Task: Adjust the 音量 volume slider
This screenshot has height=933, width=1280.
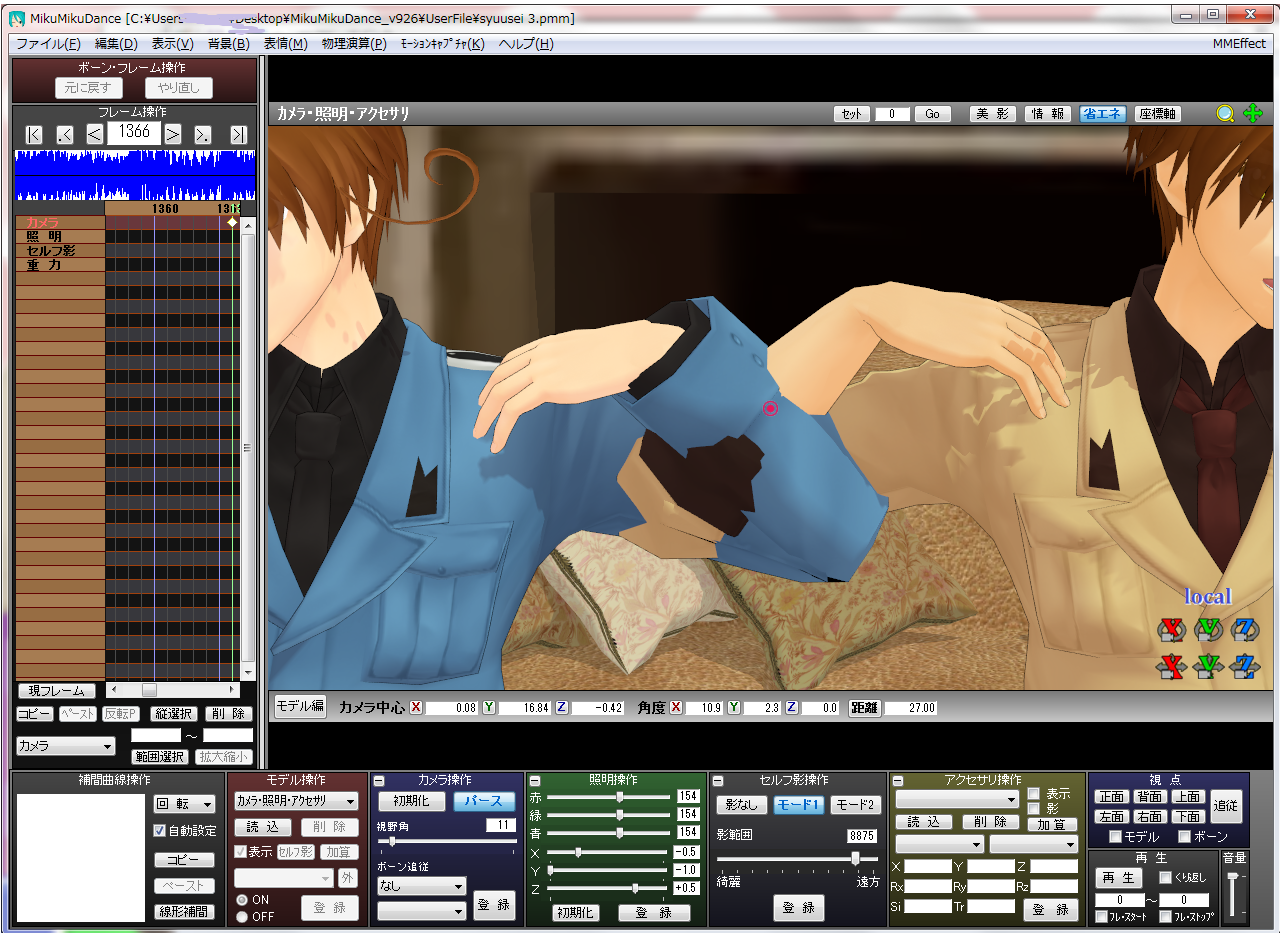Action: pyautogui.click(x=1235, y=893)
